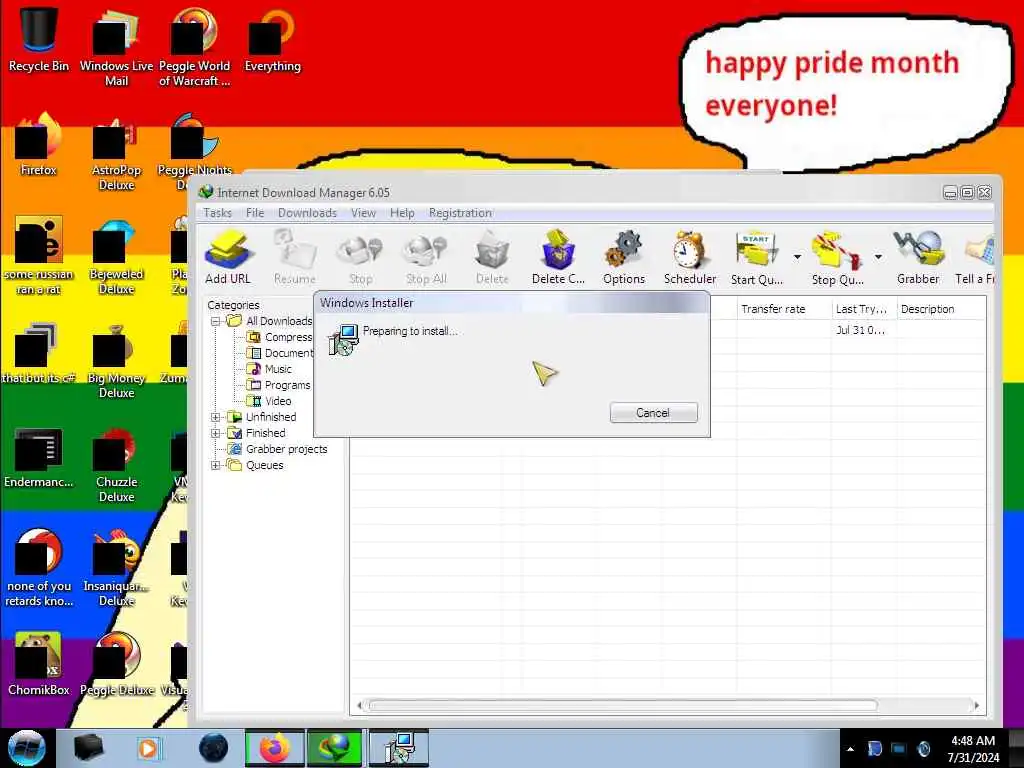Sort by Last Try column header
The image size is (1024, 768).
pyautogui.click(x=864, y=309)
